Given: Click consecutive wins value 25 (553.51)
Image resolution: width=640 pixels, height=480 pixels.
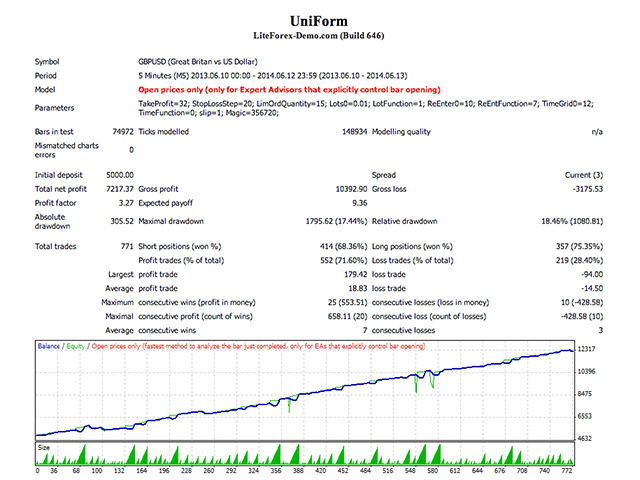Looking at the screenshot, I should [x=347, y=302].
